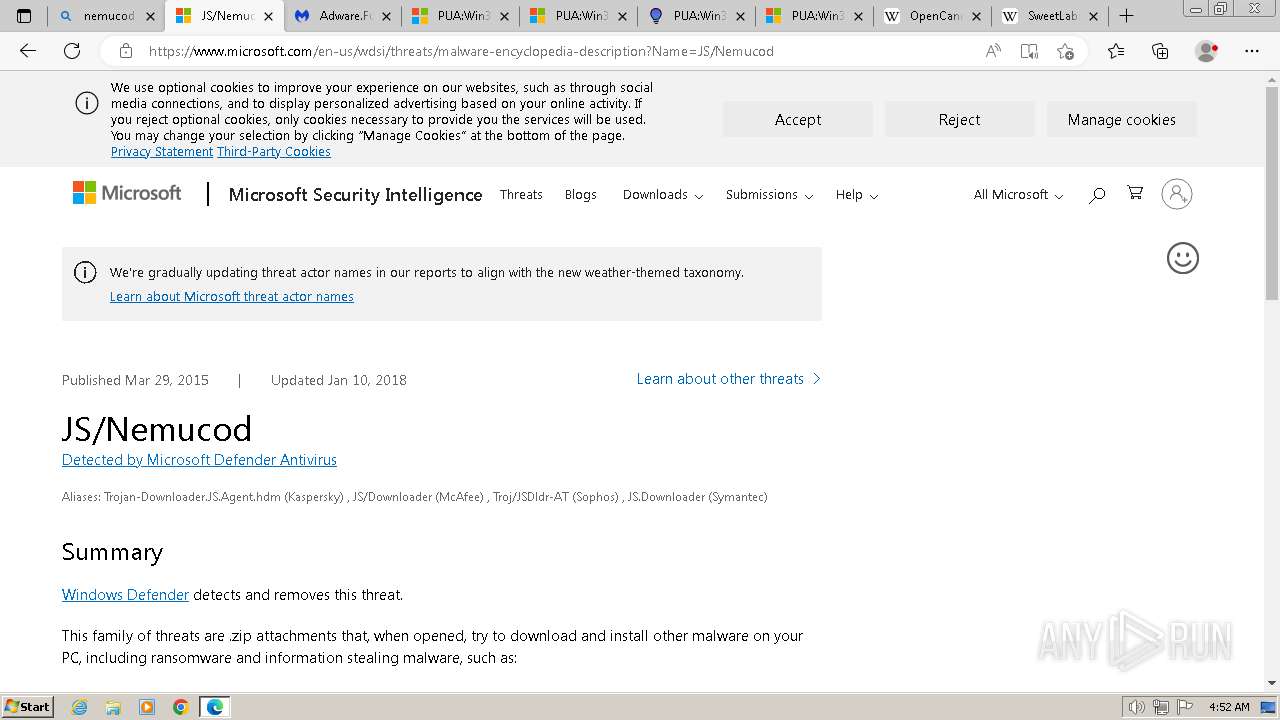The image size is (1280, 720).
Task: Open the Windows Start button
Action: pyautogui.click(x=27, y=707)
